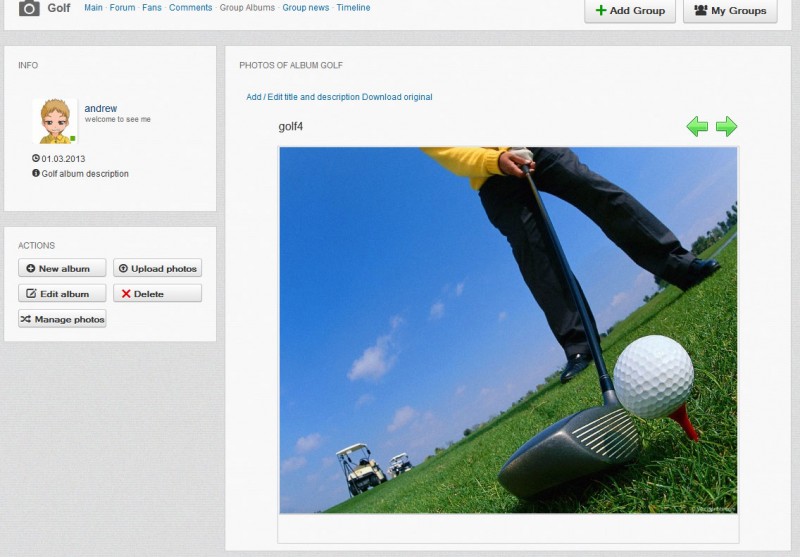Open the Fans page
The width and height of the screenshot is (800, 557).
coord(152,8)
